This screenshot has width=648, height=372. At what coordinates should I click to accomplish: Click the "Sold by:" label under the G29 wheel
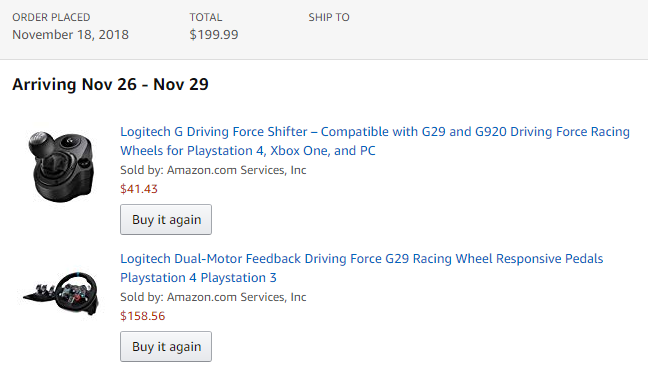pyautogui.click(x=142, y=297)
